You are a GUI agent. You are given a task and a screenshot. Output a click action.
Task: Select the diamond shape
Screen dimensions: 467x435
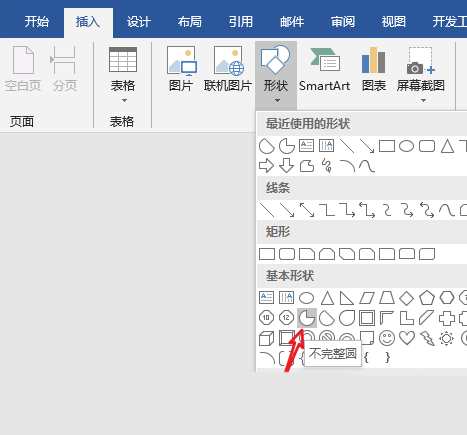[x=407, y=298]
